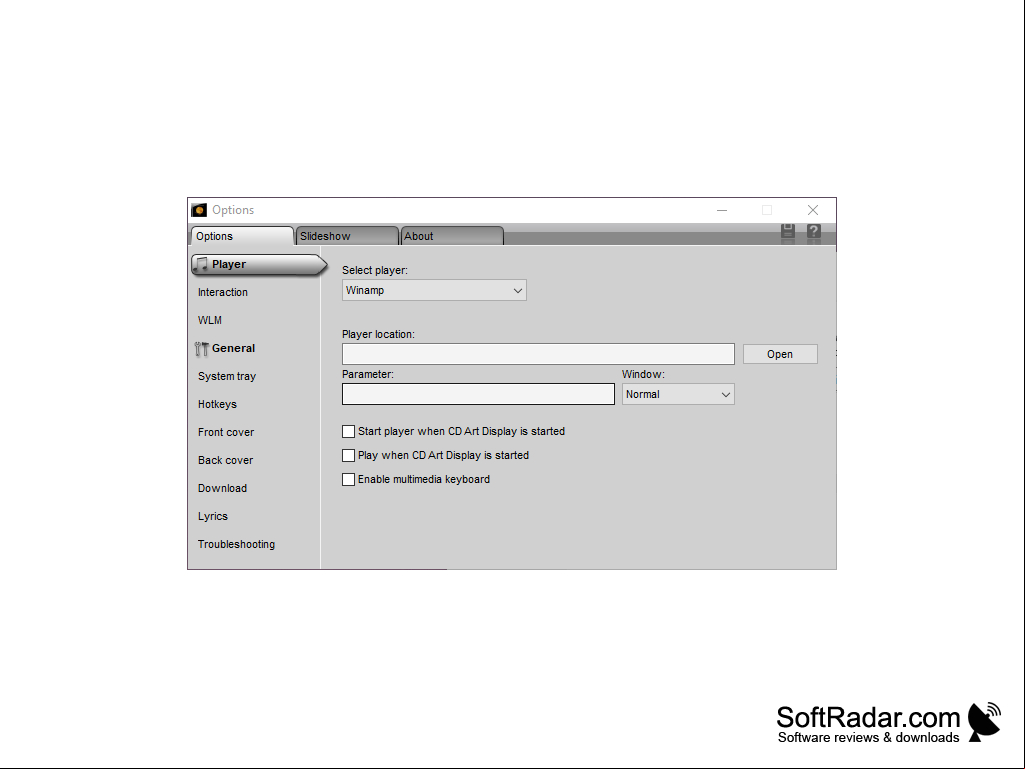The width and height of the screenshot is (1025, 769).
Task: Open the Select player dropdown showing Winamp
Action: (x=434, y=290)
